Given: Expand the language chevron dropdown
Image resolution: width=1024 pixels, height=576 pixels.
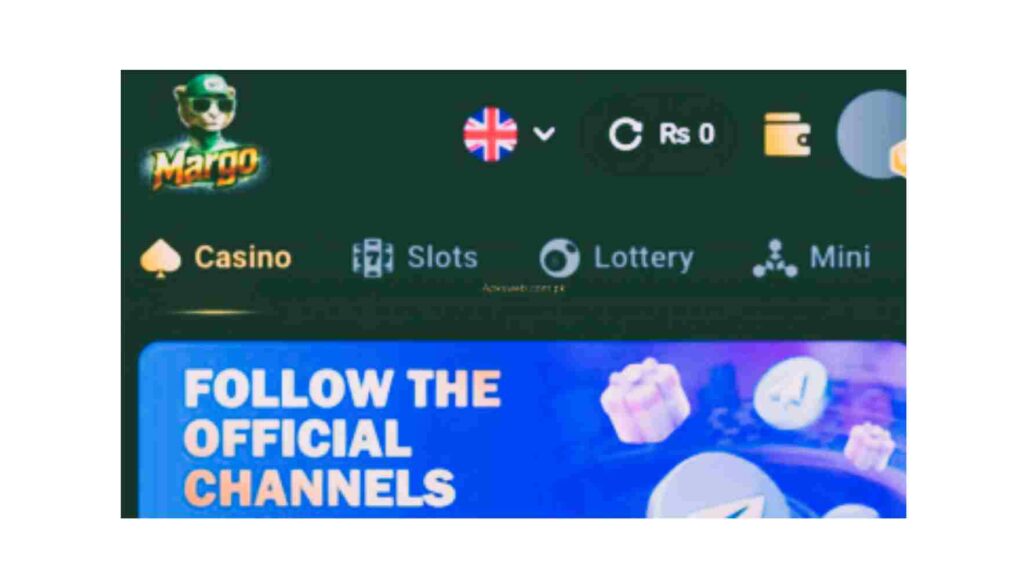Looking at the screenshot, I should pos(544,134).
